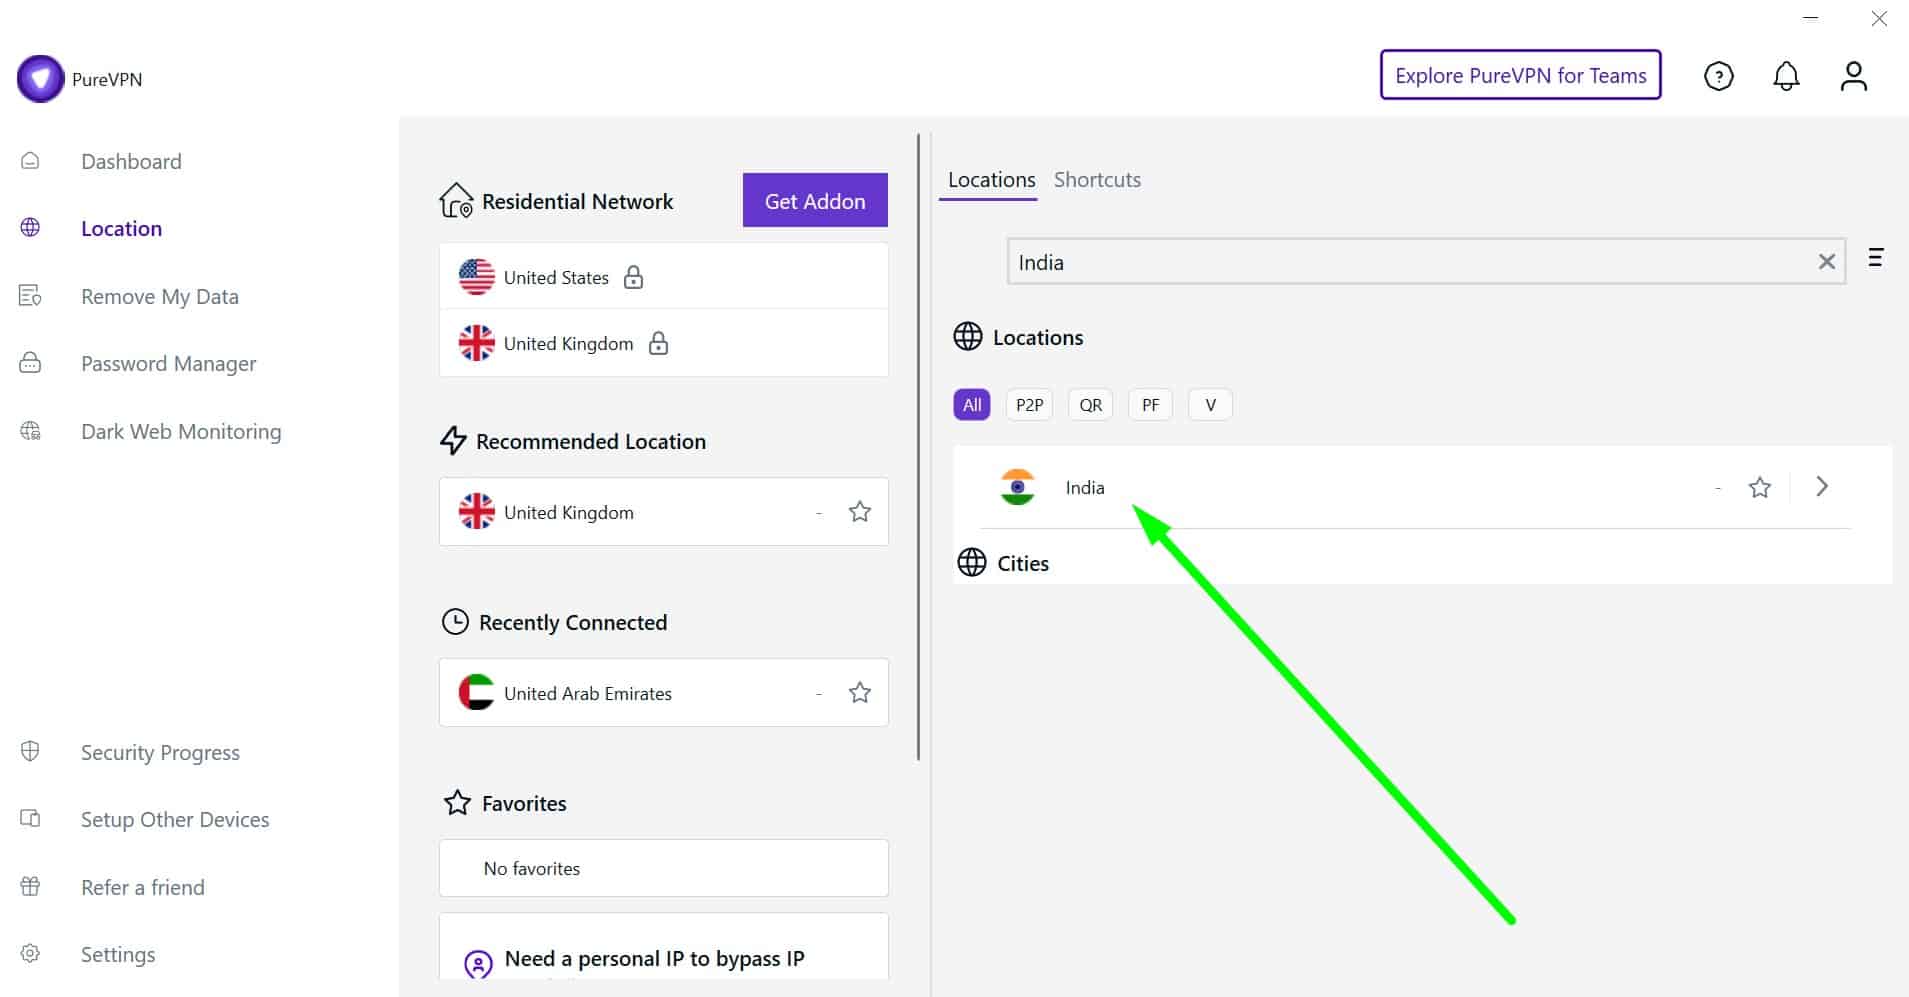Click the Password Manager lock icon
The height and width of the screenshot is (997, 1909).
click(30, 363)
